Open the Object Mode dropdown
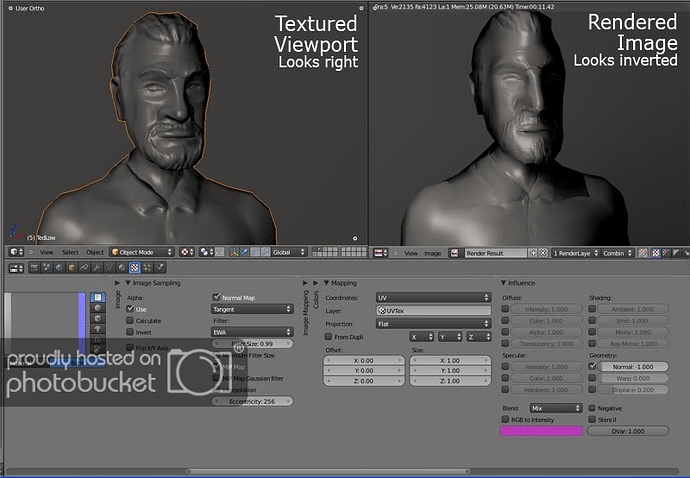Image resolution: width=690 pixels, height=478 pixels. coord(142,252)
